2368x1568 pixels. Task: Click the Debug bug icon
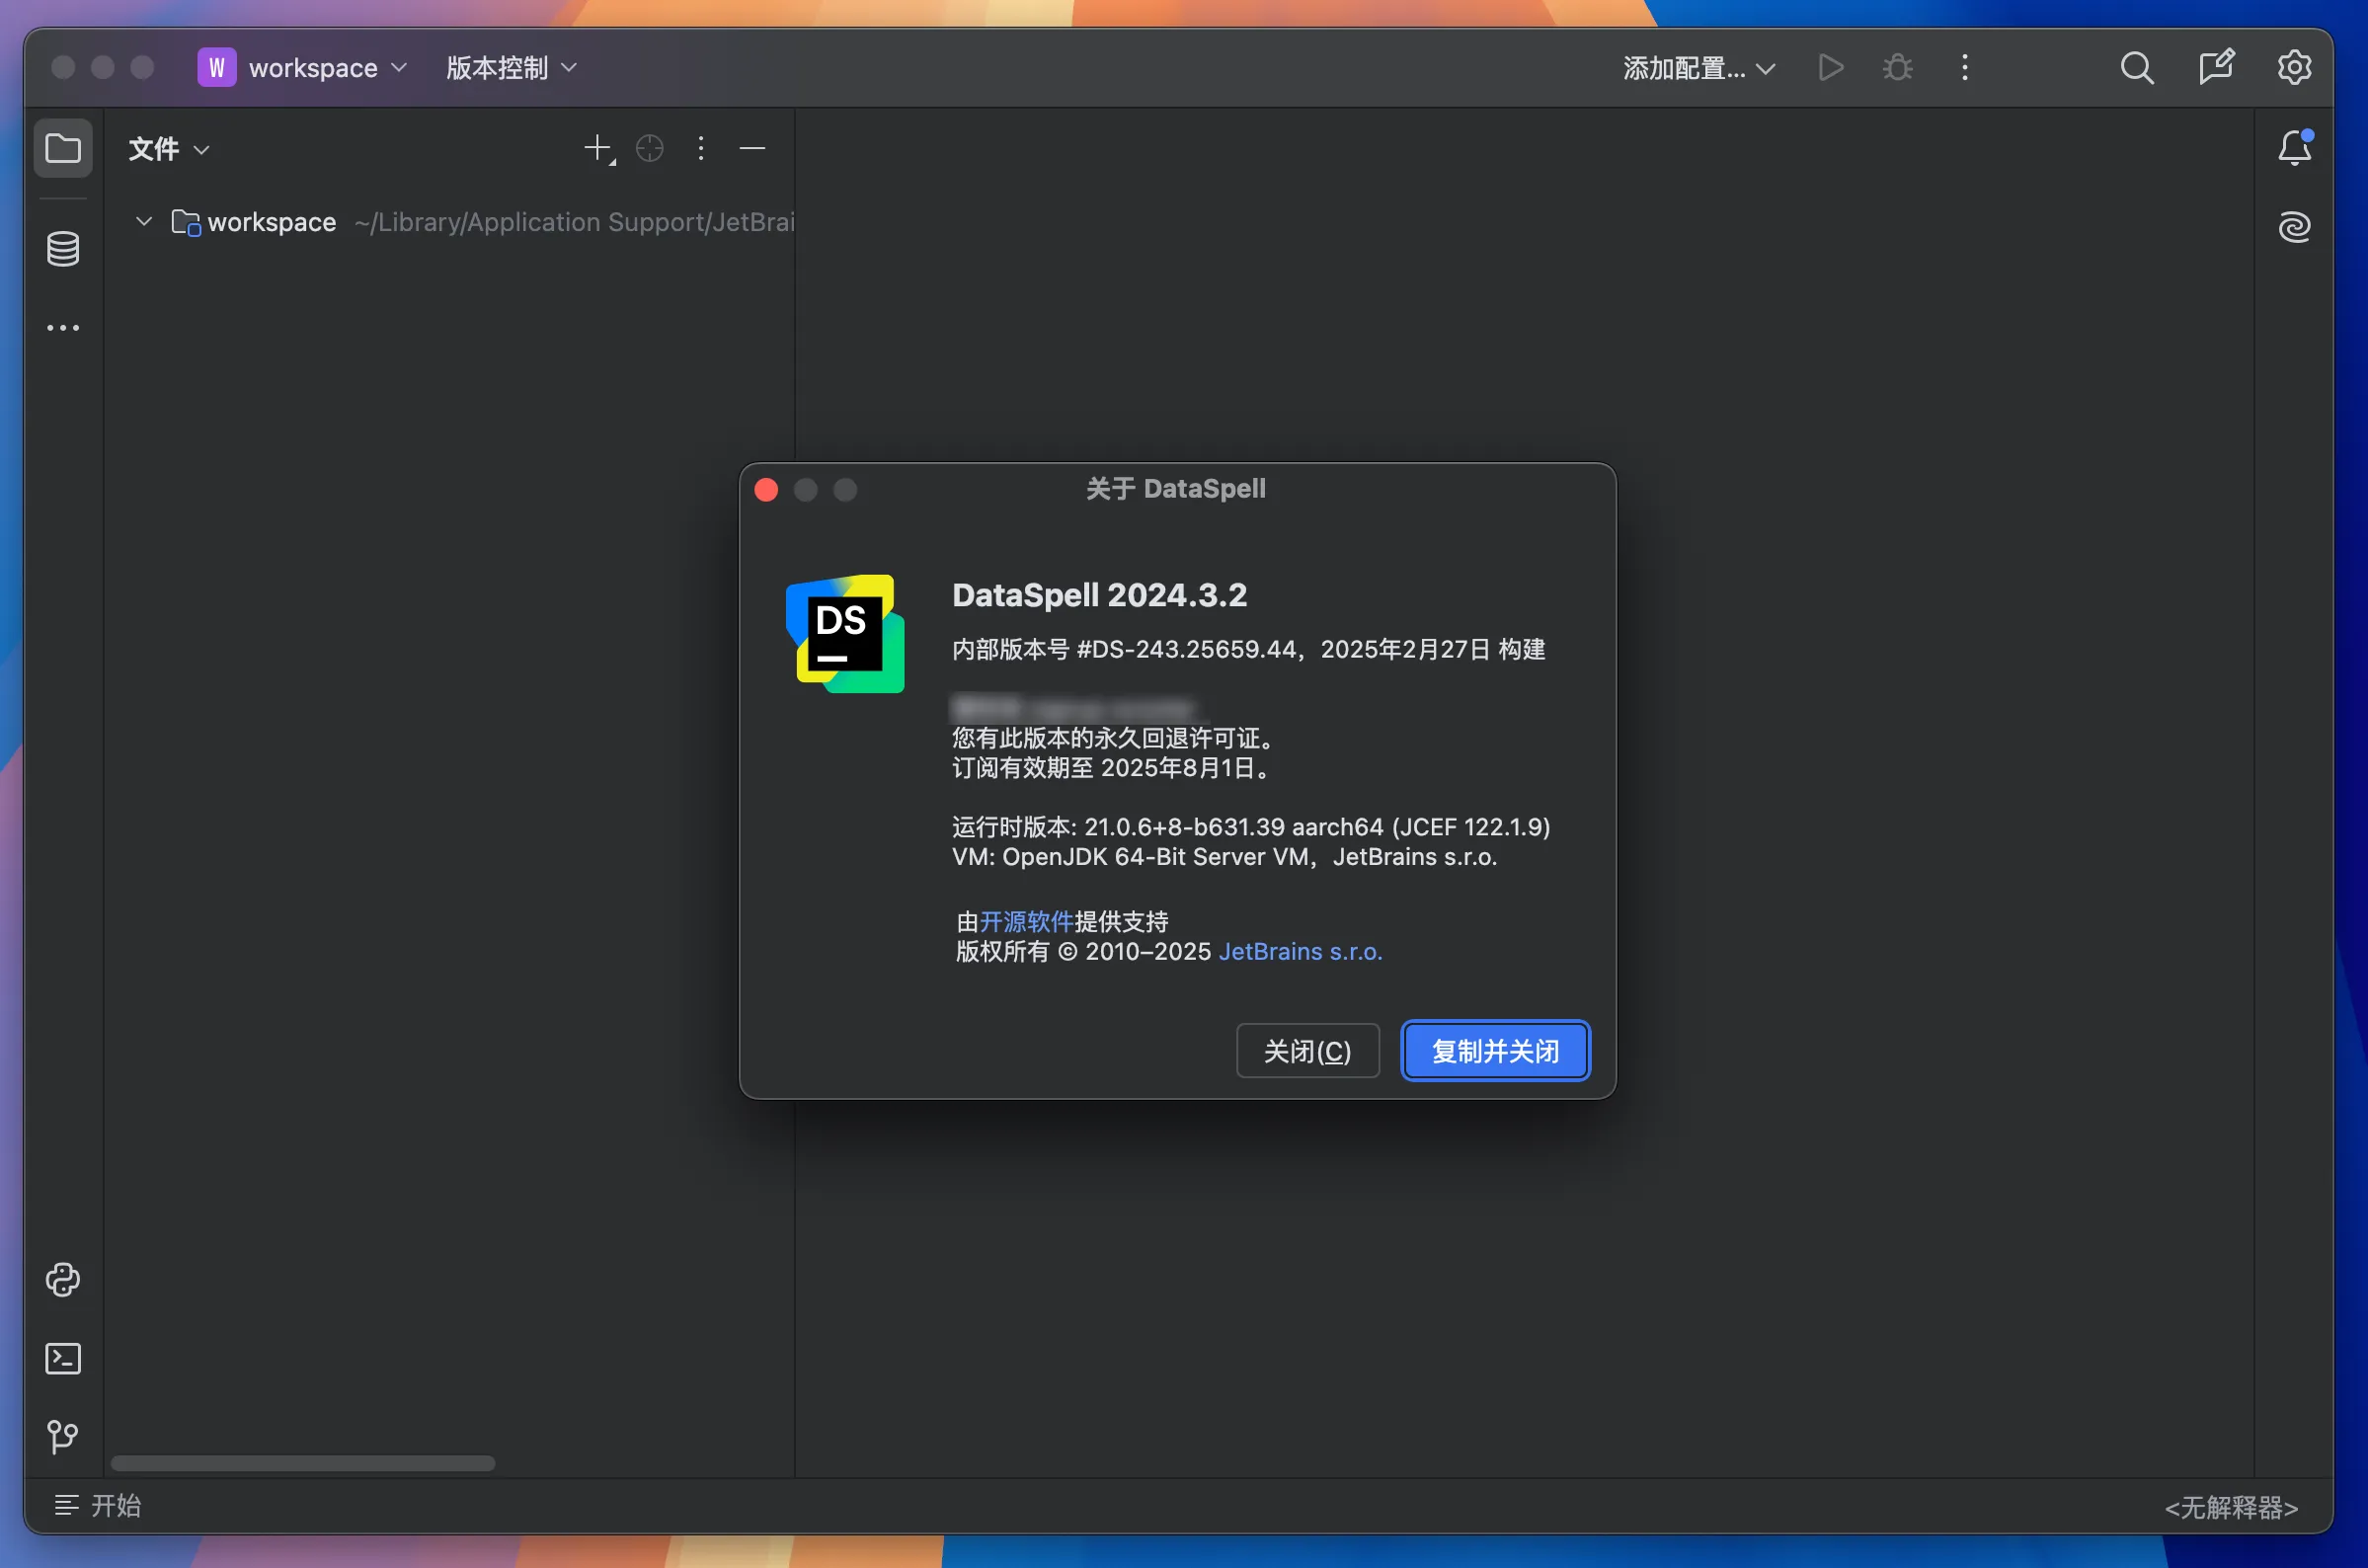(x=1897, y=68)
